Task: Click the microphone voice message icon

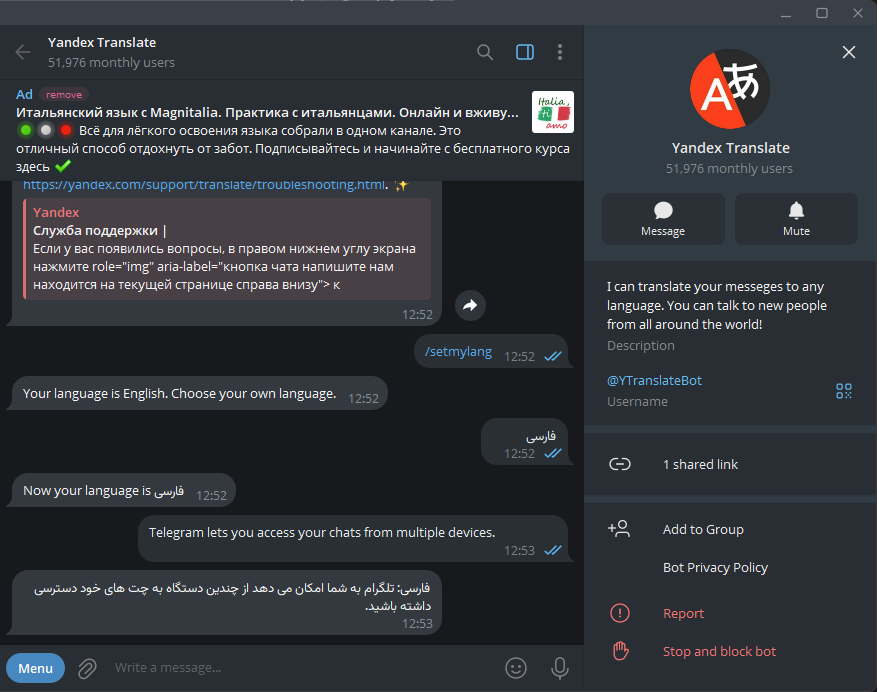Action: click(x=560, y=667)
